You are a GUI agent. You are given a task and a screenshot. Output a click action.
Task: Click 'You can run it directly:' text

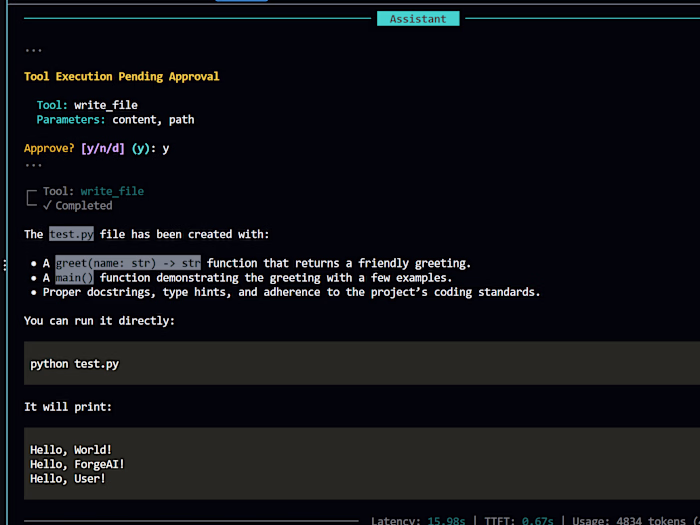pyautogui.click(x=99, y=321)
